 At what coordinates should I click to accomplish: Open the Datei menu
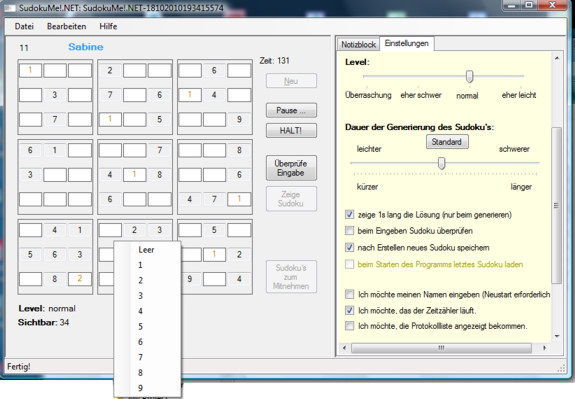click(24, 26)
